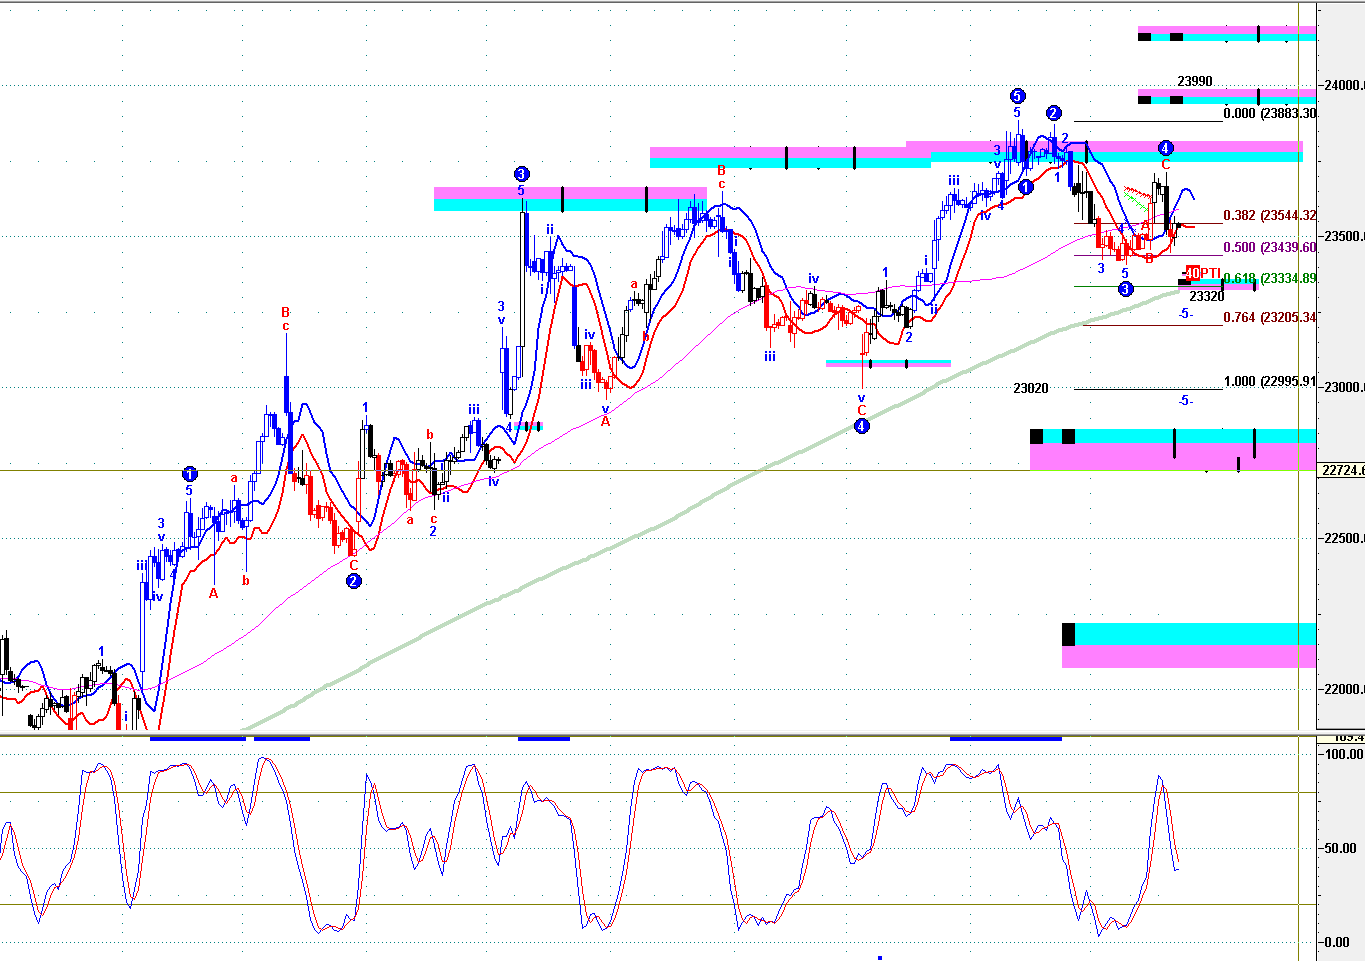Select the 22000 price axis label

[1344, 689]
